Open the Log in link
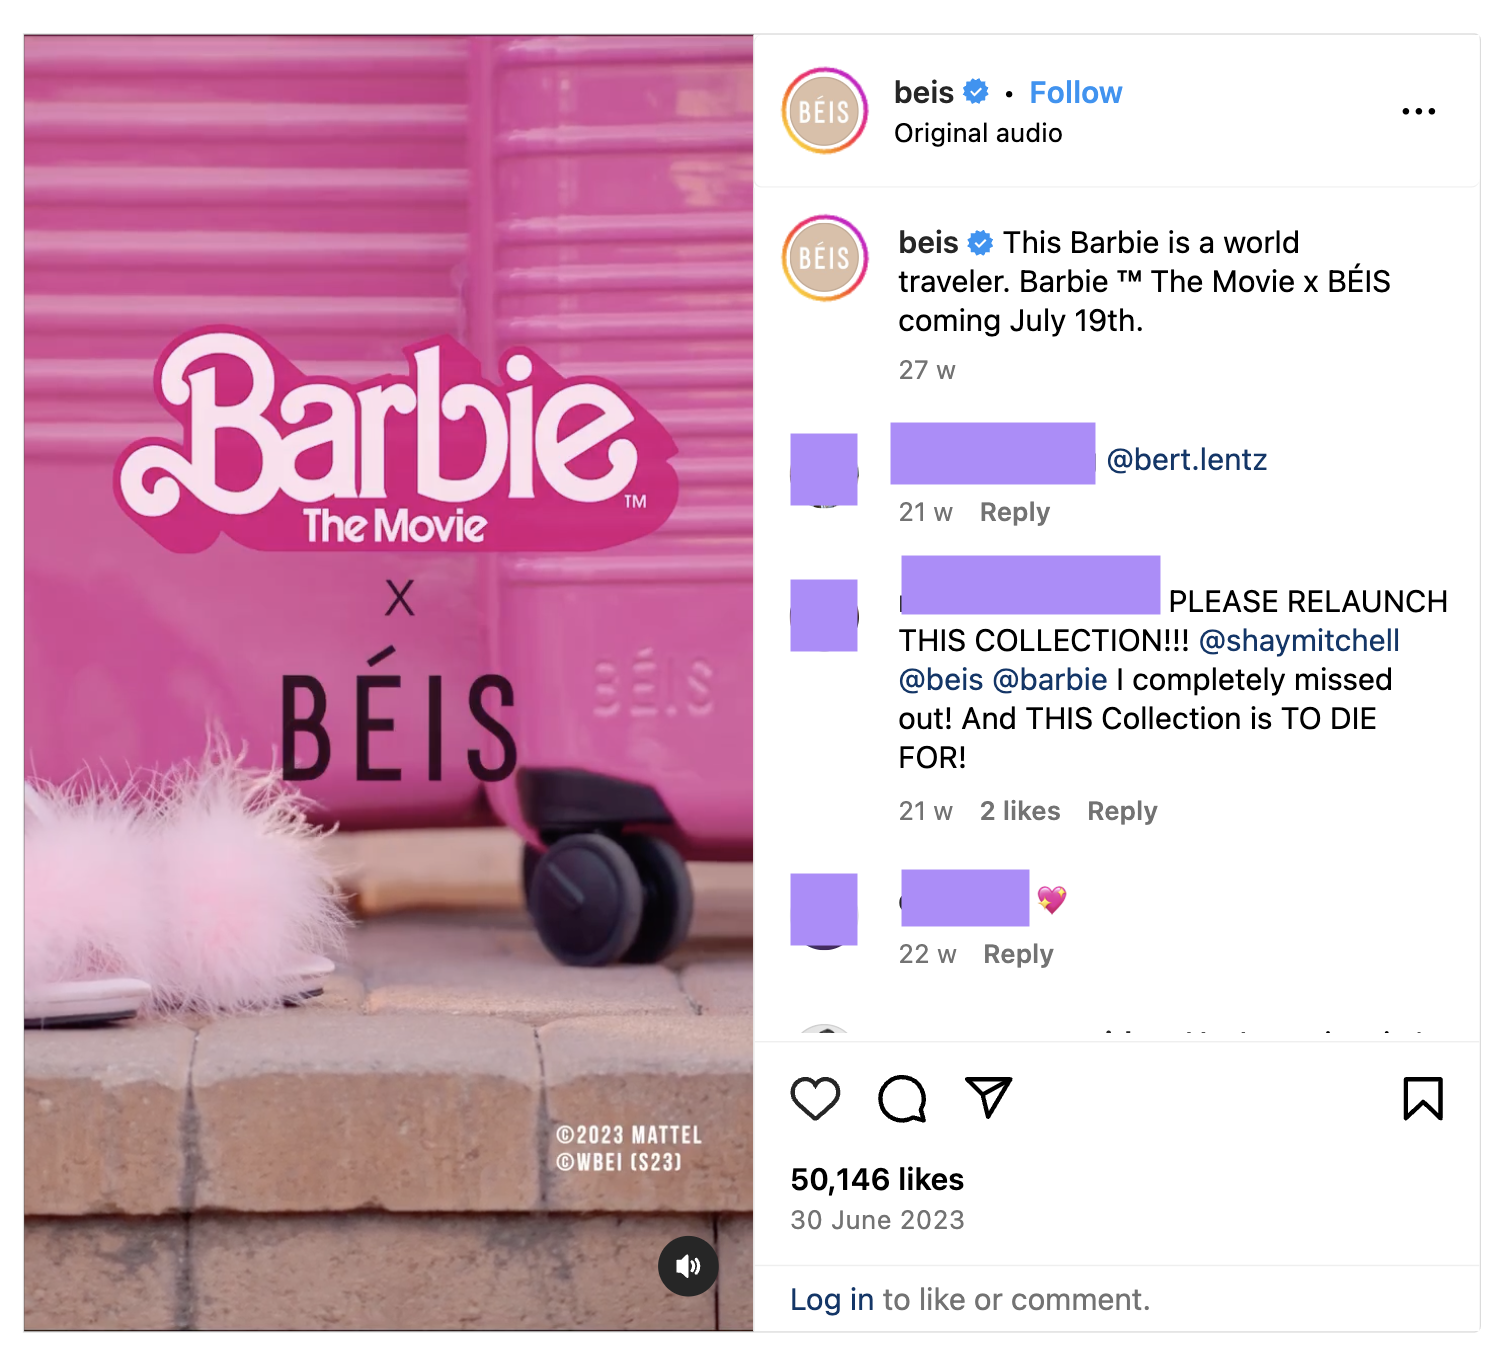1498x1364 pixels. [x=831, y=1299]
